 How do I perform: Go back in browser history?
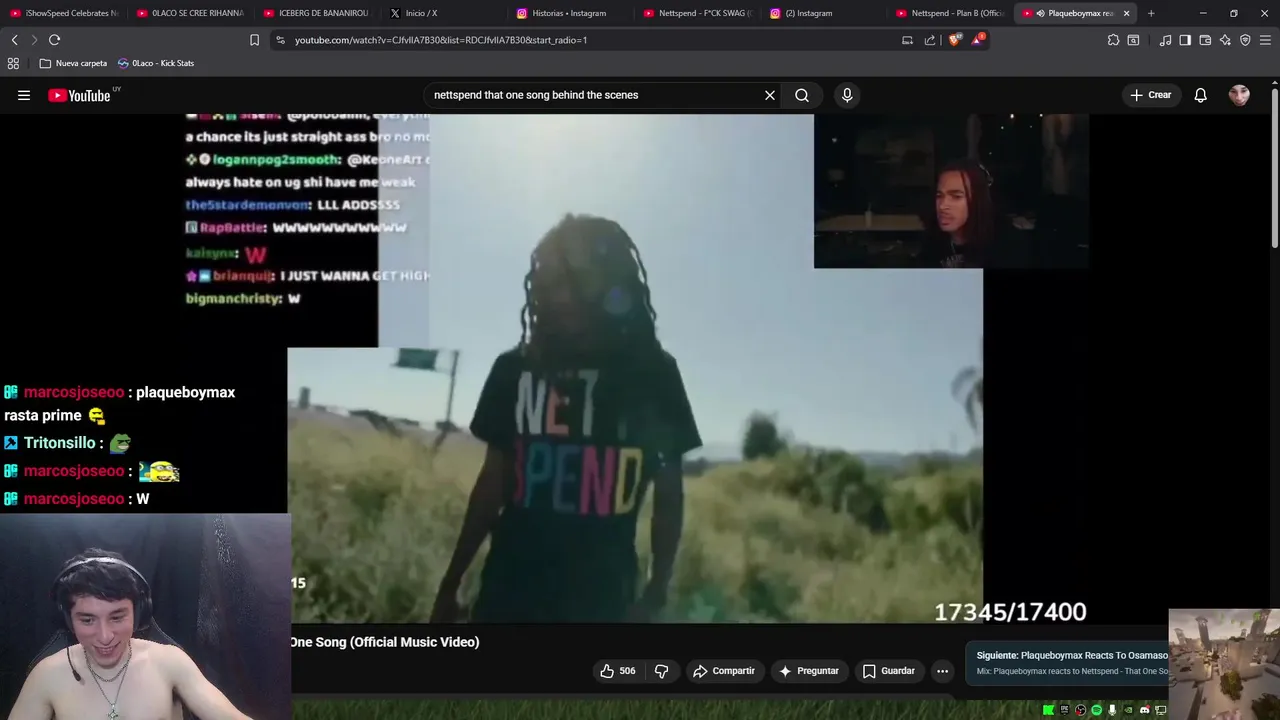tap(14, 40)
